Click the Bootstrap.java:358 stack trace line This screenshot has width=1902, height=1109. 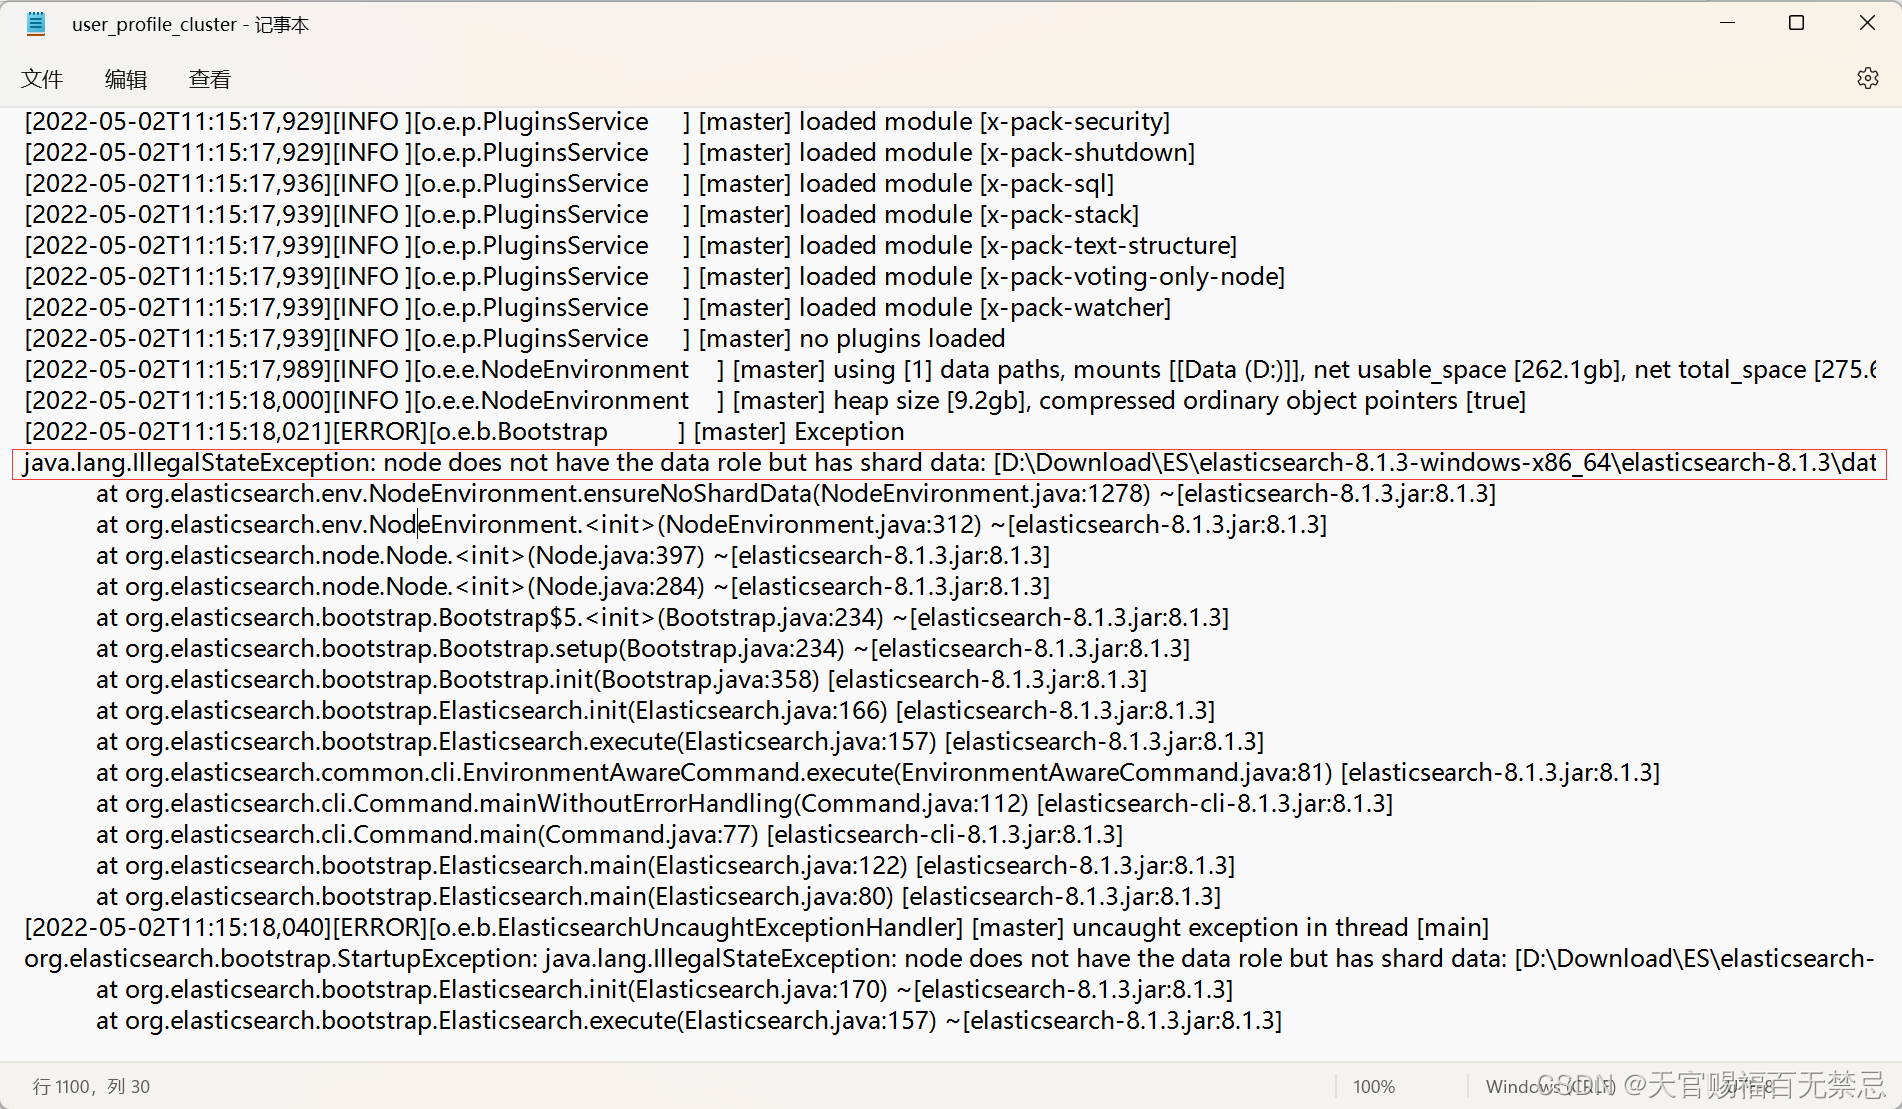point(622,680)
